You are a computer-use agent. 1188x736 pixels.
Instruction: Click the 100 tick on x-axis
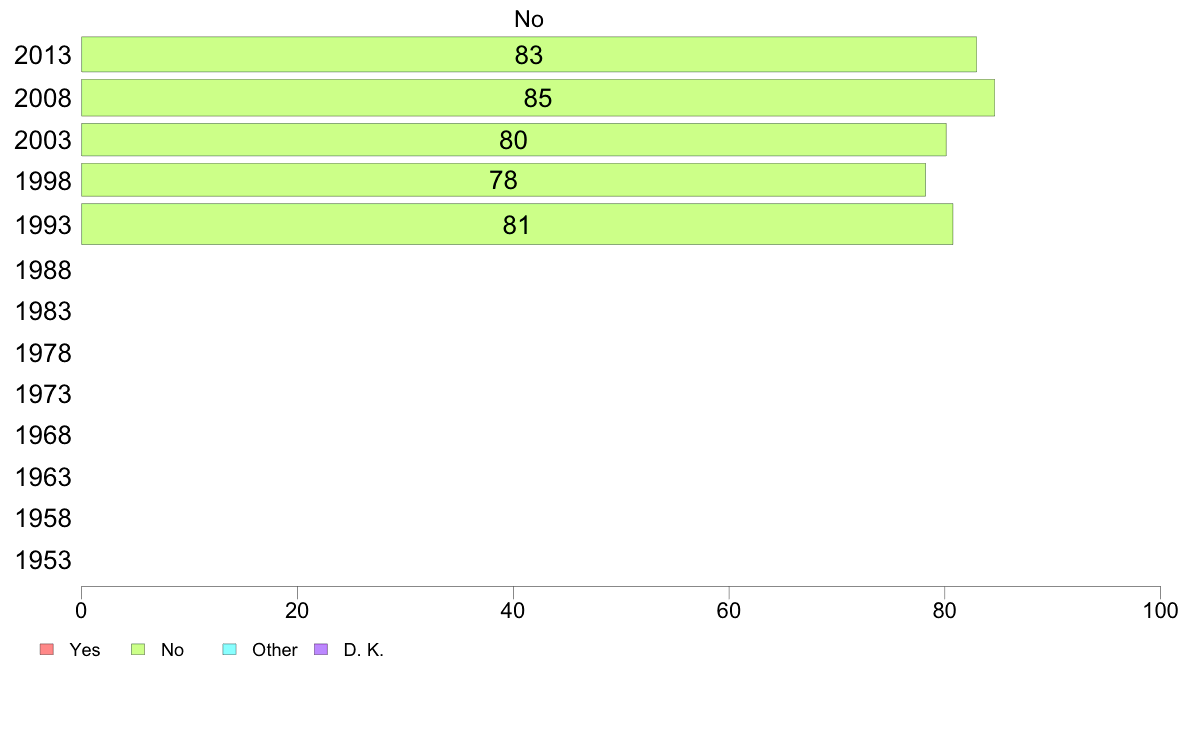[x=1160, y=611]
